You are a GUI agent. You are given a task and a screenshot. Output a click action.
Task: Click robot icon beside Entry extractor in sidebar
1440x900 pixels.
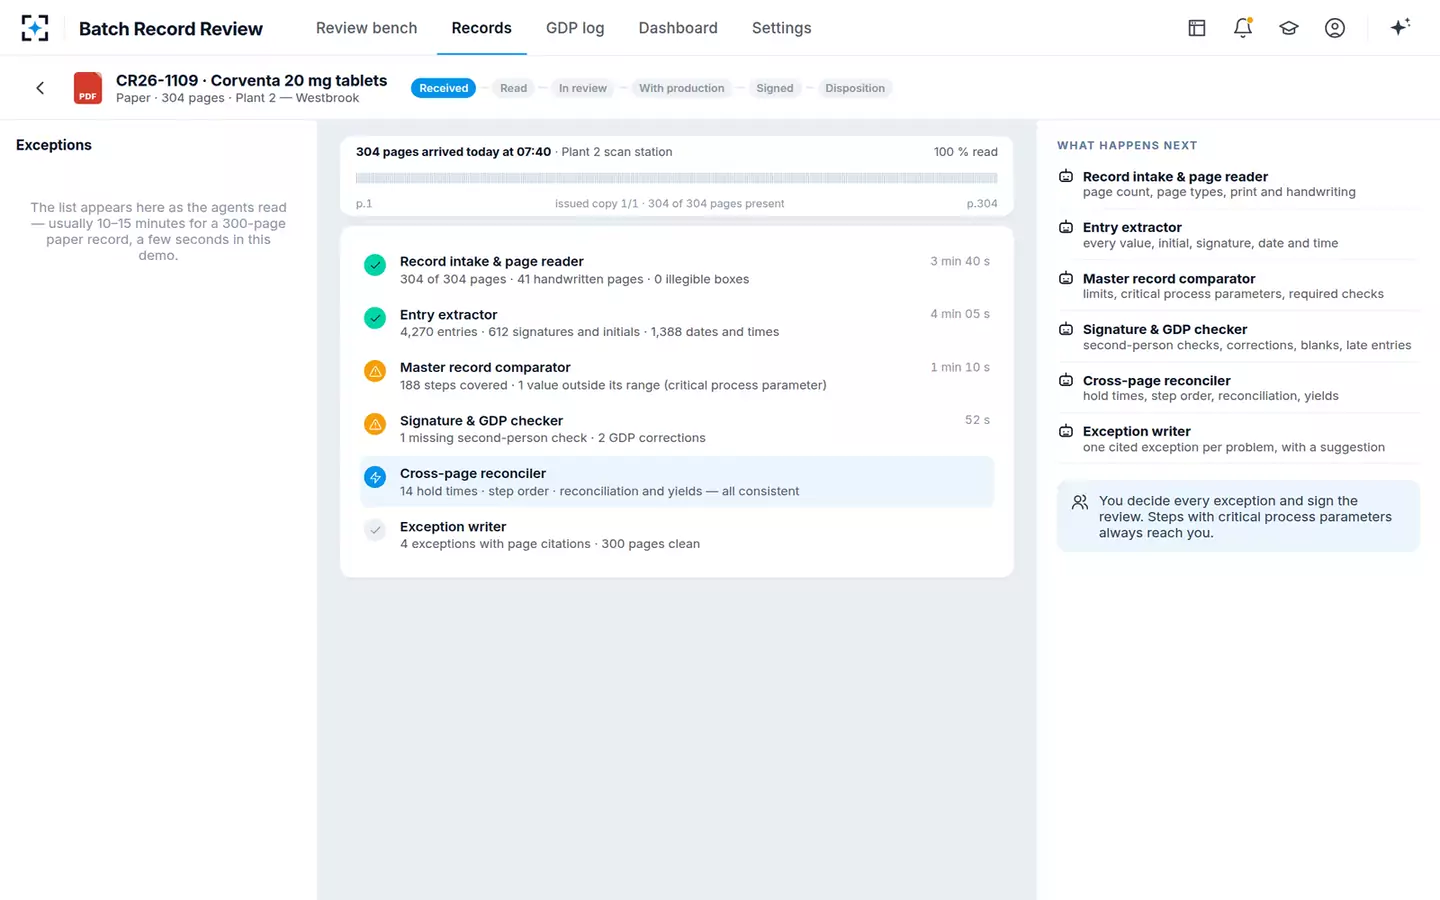(1066, 227)
